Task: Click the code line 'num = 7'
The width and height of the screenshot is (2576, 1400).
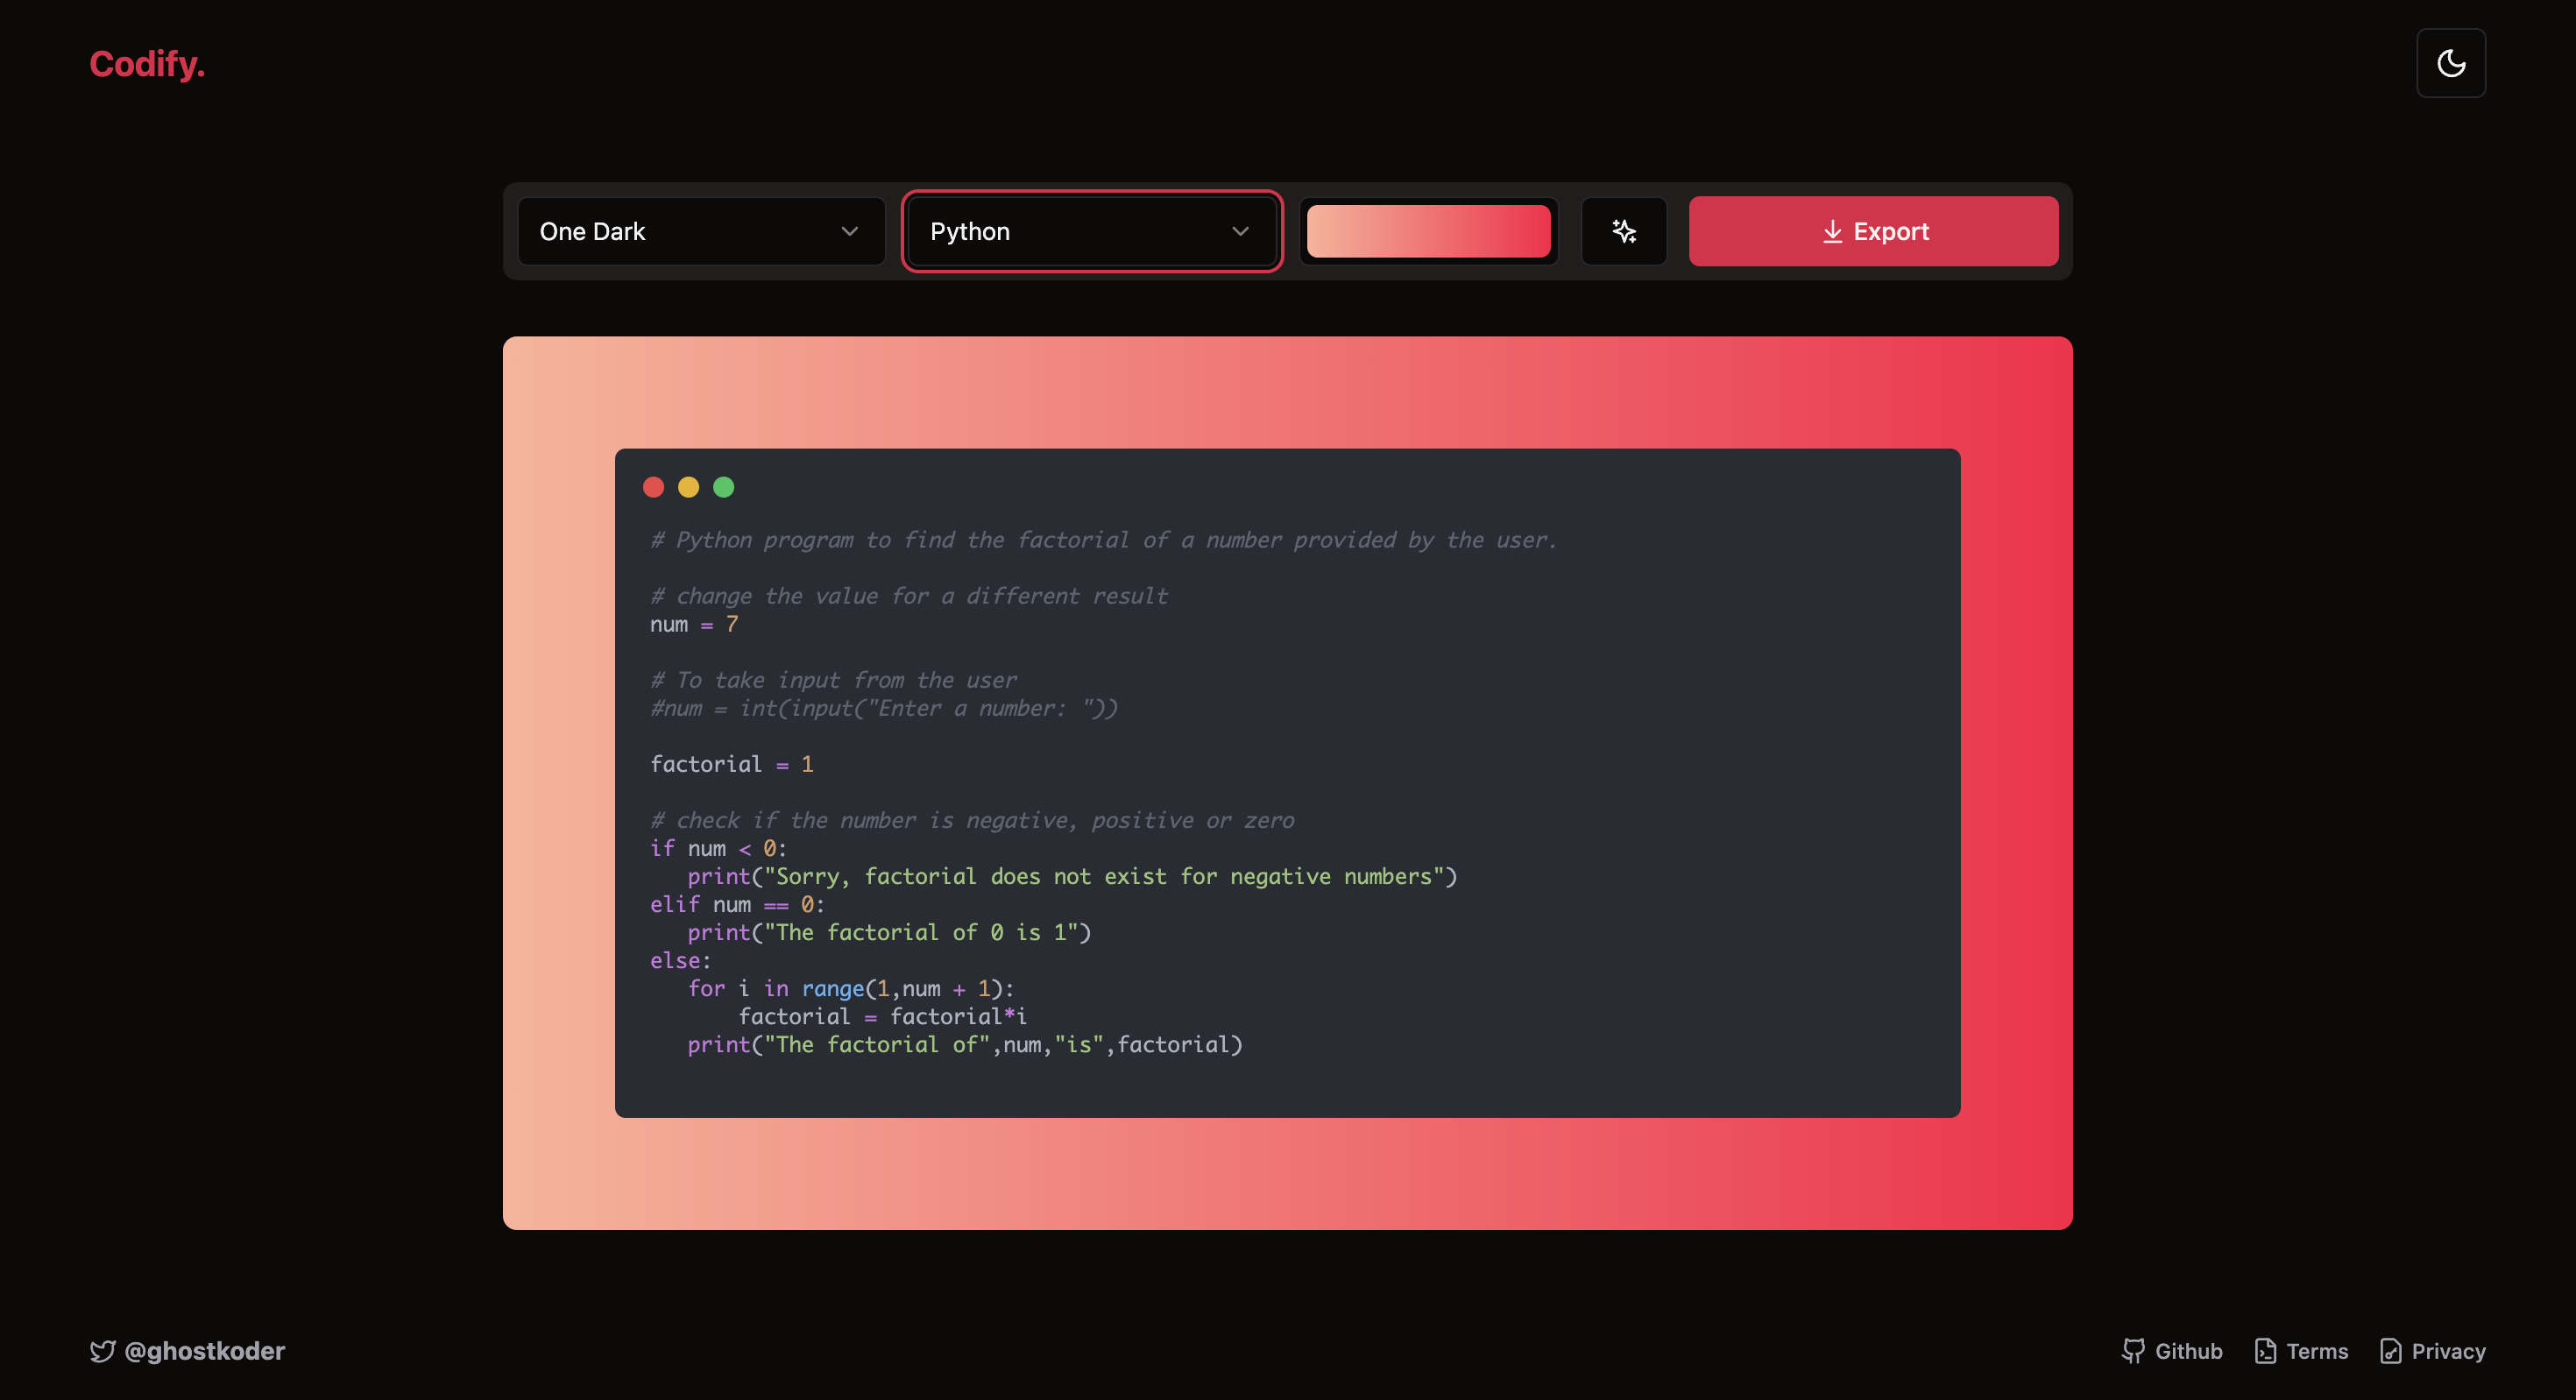Action: (x=694, y=624)
